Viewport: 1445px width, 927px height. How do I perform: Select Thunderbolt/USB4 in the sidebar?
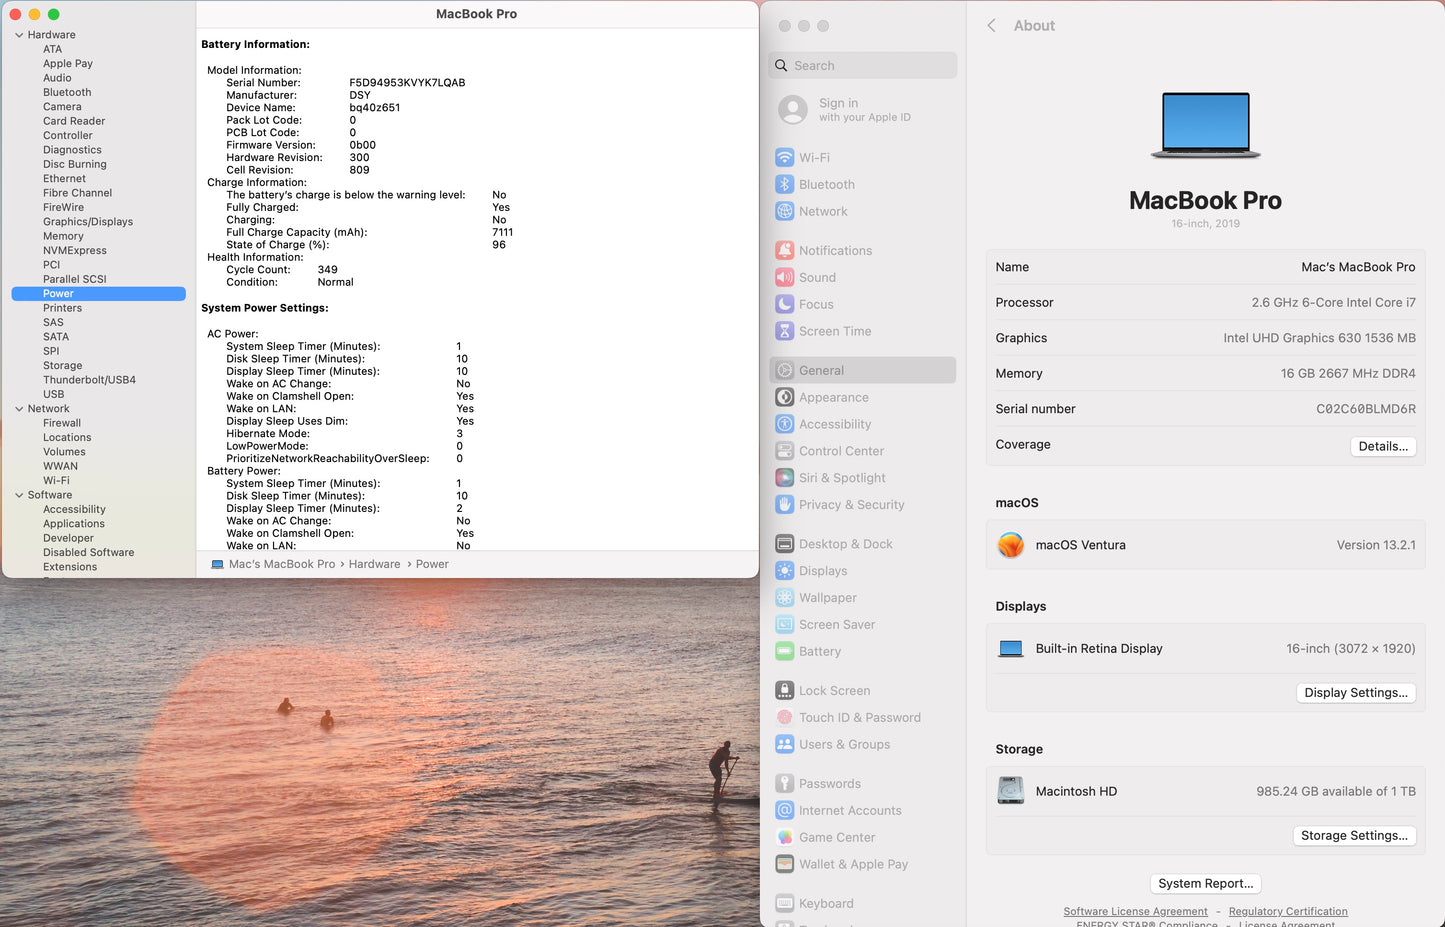coord(89,380)
